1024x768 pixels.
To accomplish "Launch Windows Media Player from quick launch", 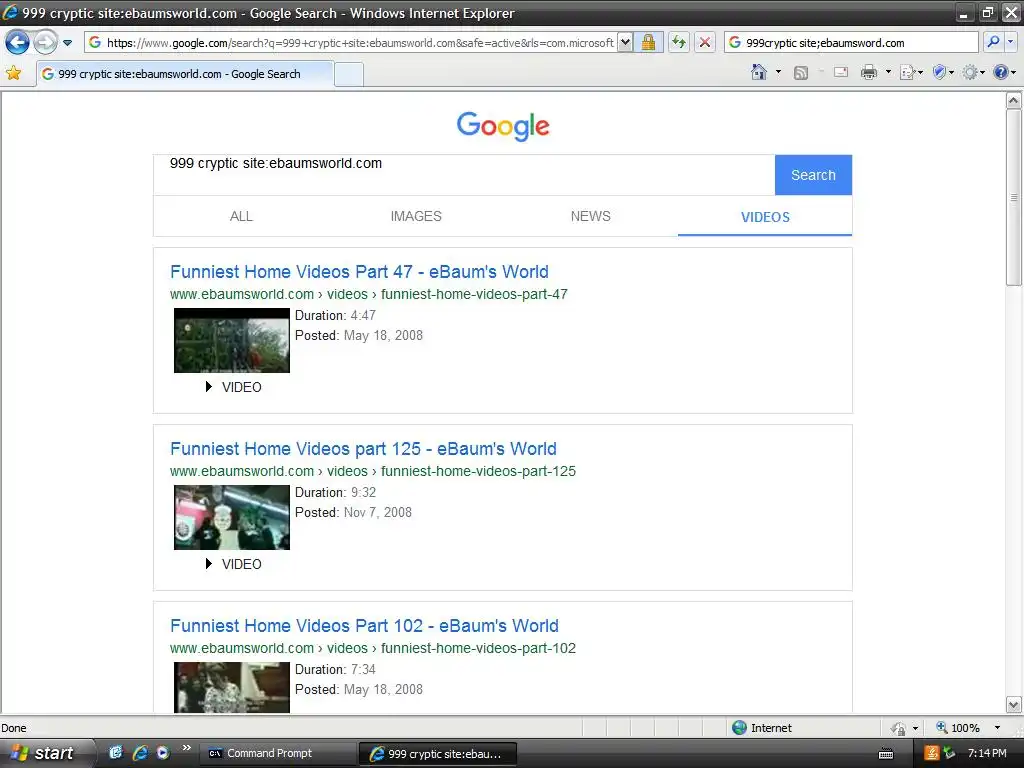I will click(x=163, y=753).
